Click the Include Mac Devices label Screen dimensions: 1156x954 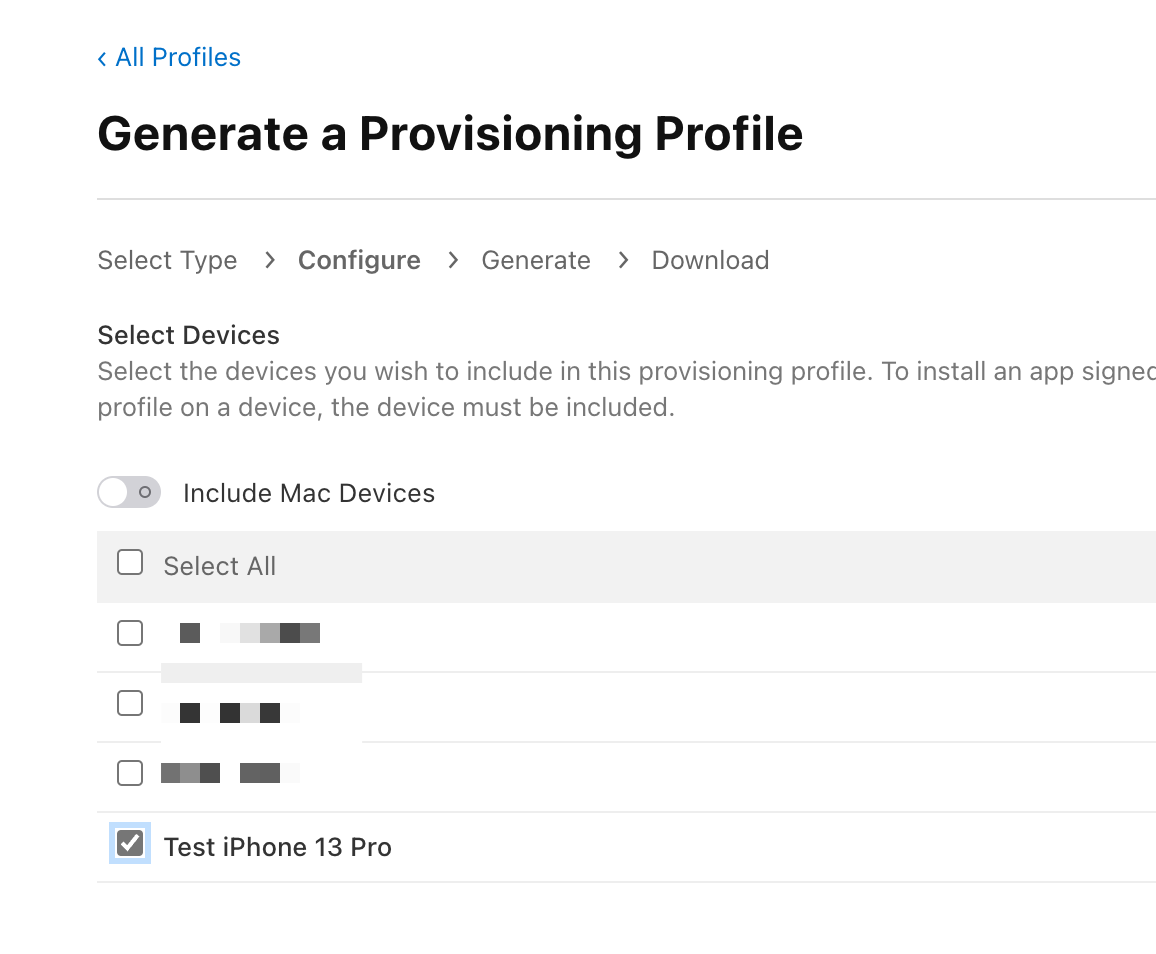pyautogui.click(x=308, y=493)
